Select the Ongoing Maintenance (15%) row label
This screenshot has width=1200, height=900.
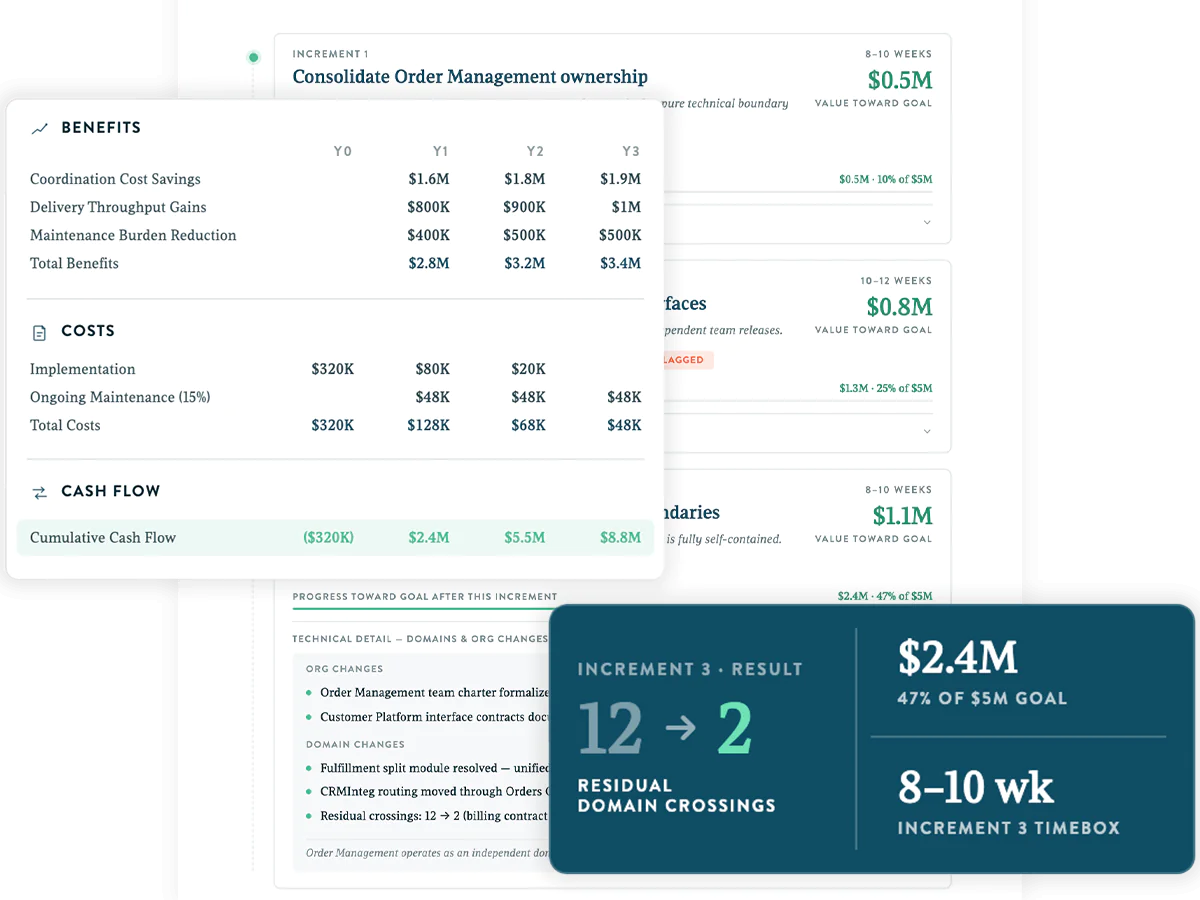[120, 397]
